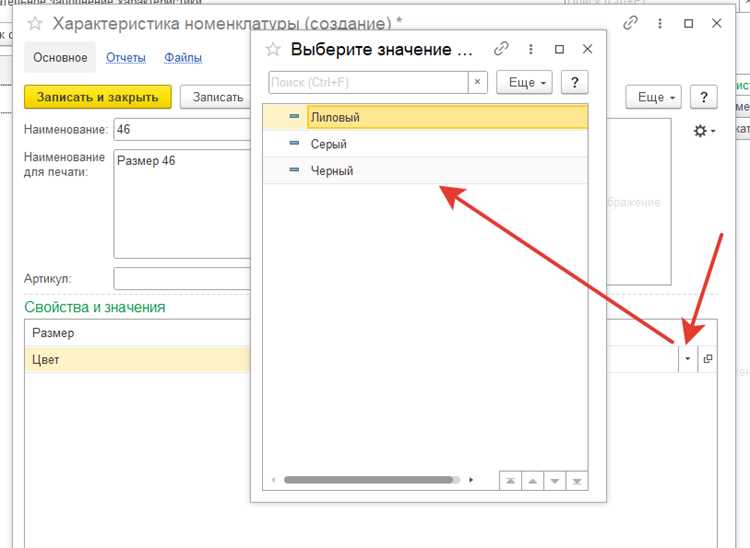750x548 pixels.
Task: Click the Артикул input field
Action: coord(182,279)
